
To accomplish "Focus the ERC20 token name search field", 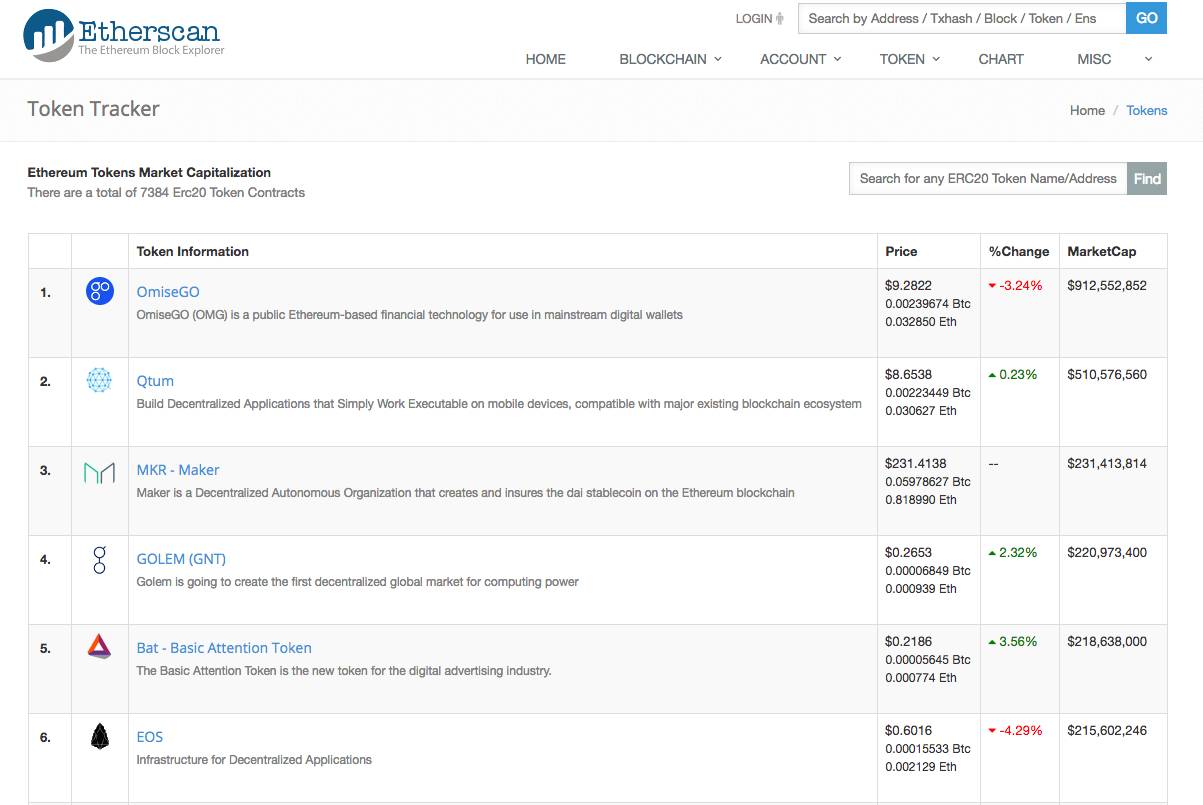I will [988, 179].
